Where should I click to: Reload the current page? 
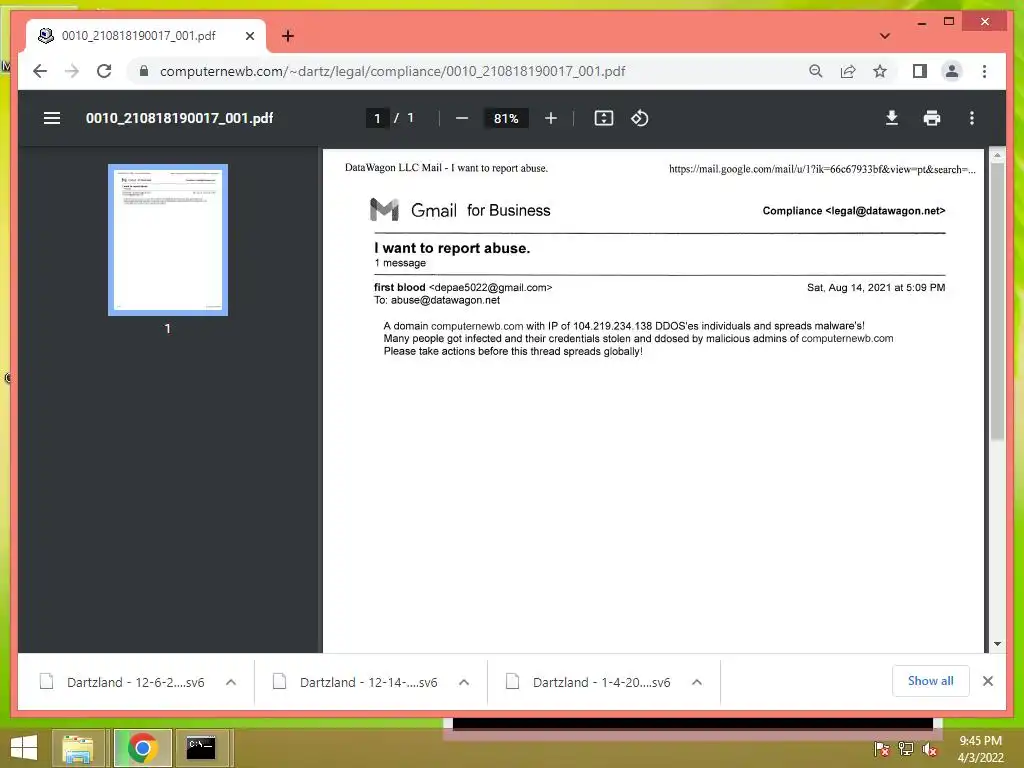coord(104,71)
